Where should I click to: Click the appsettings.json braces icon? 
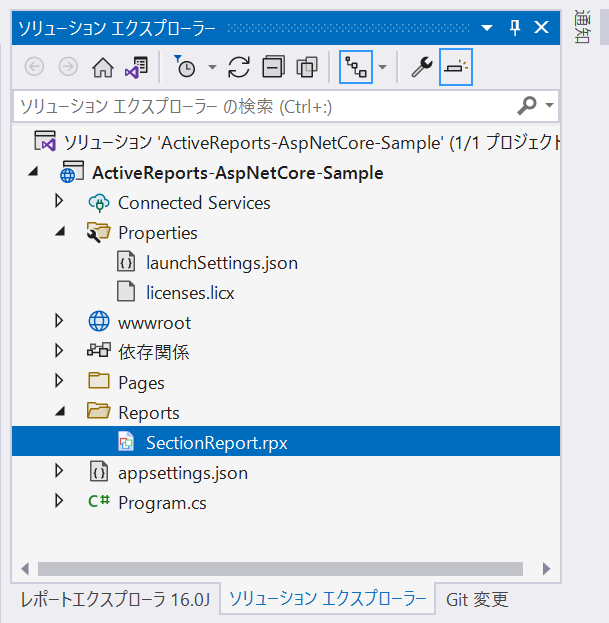99,472
